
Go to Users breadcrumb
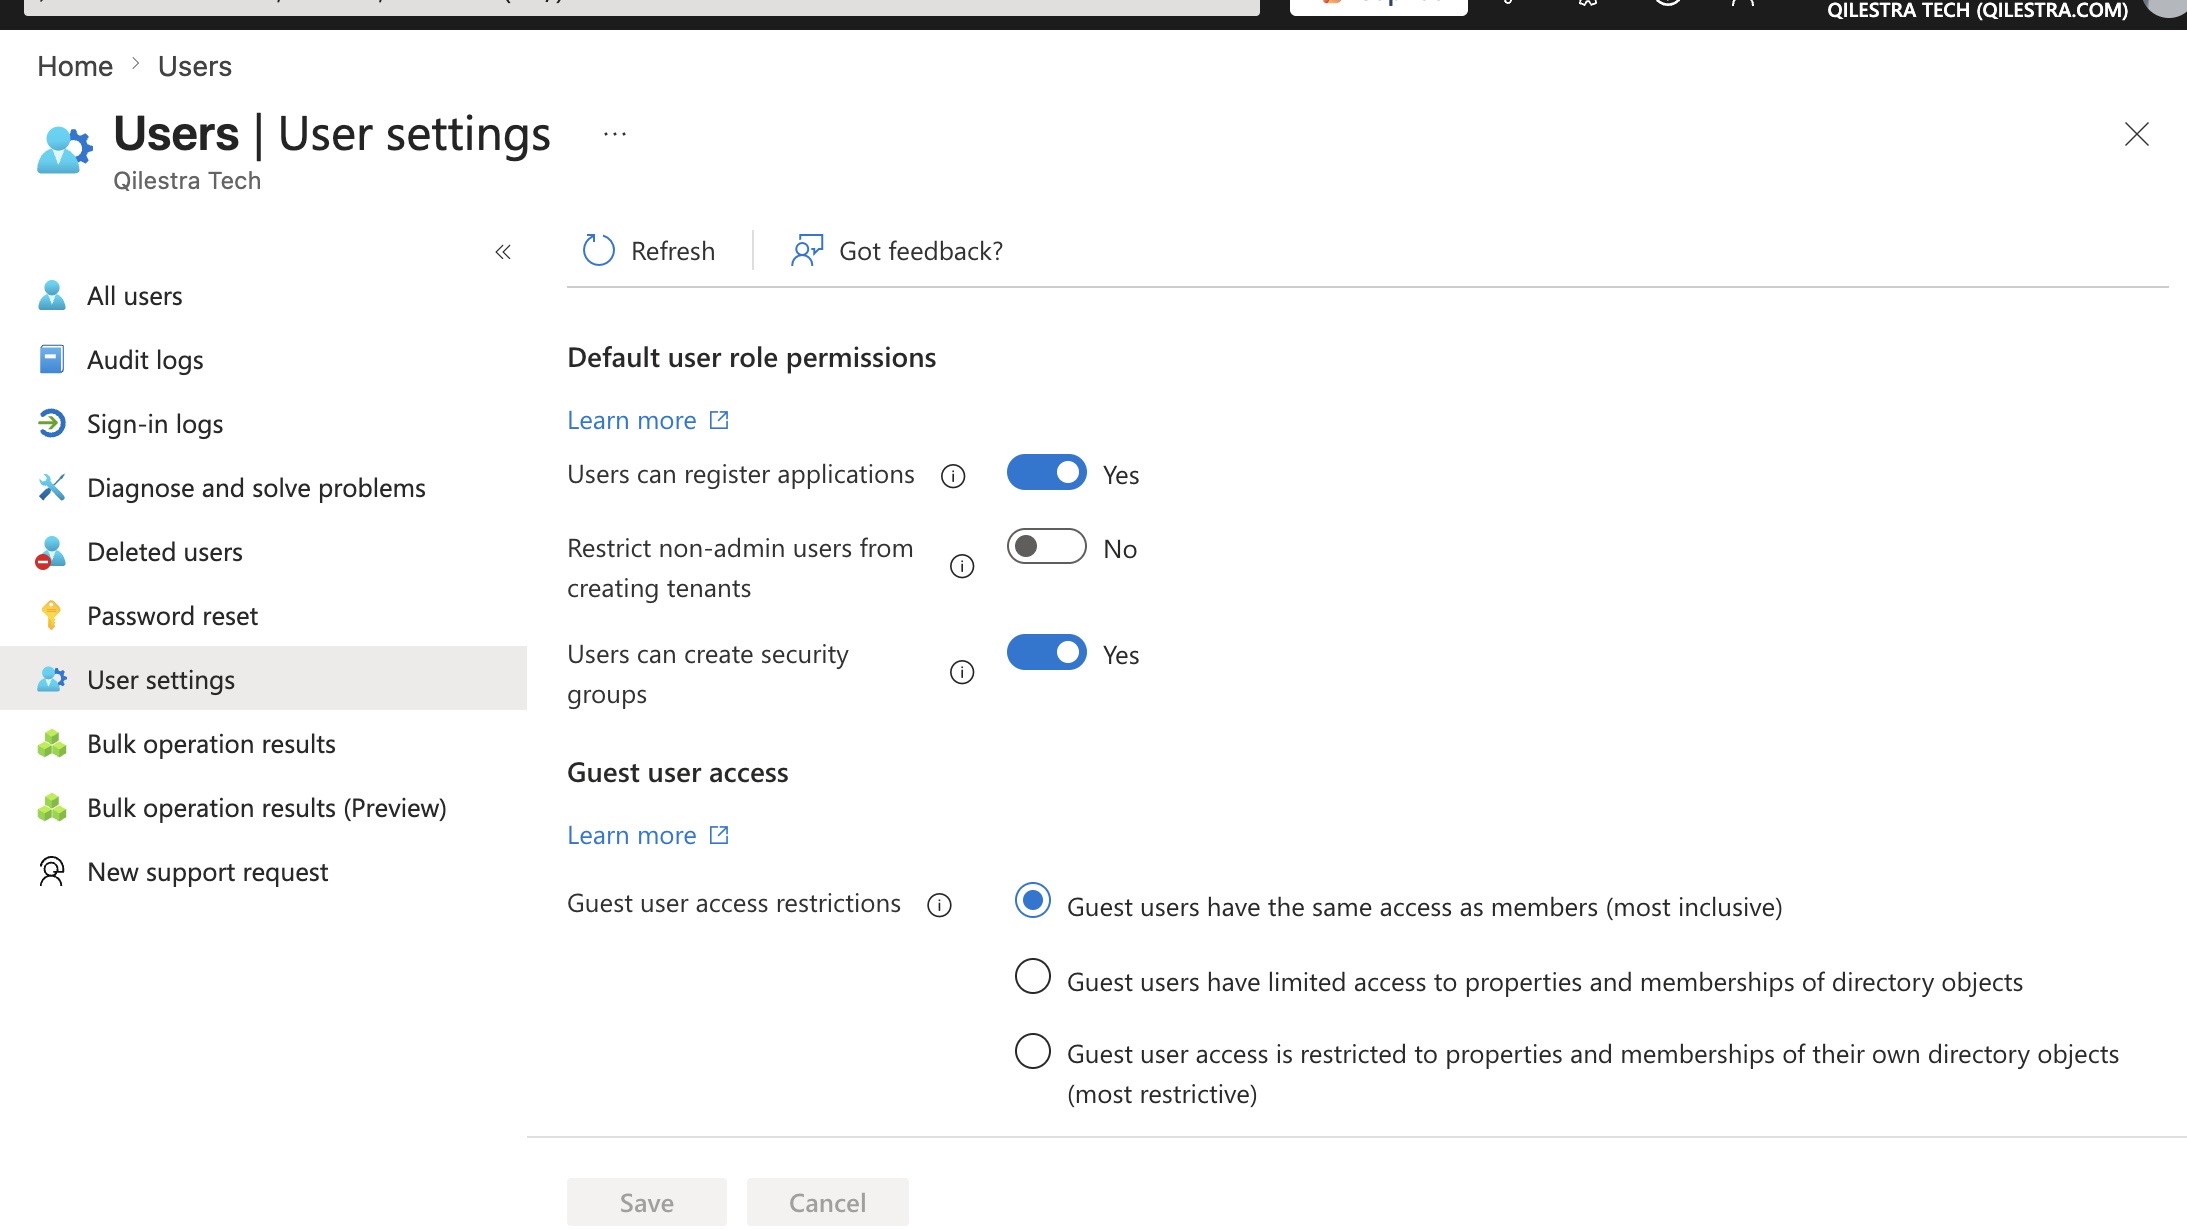tap(195, 66)
